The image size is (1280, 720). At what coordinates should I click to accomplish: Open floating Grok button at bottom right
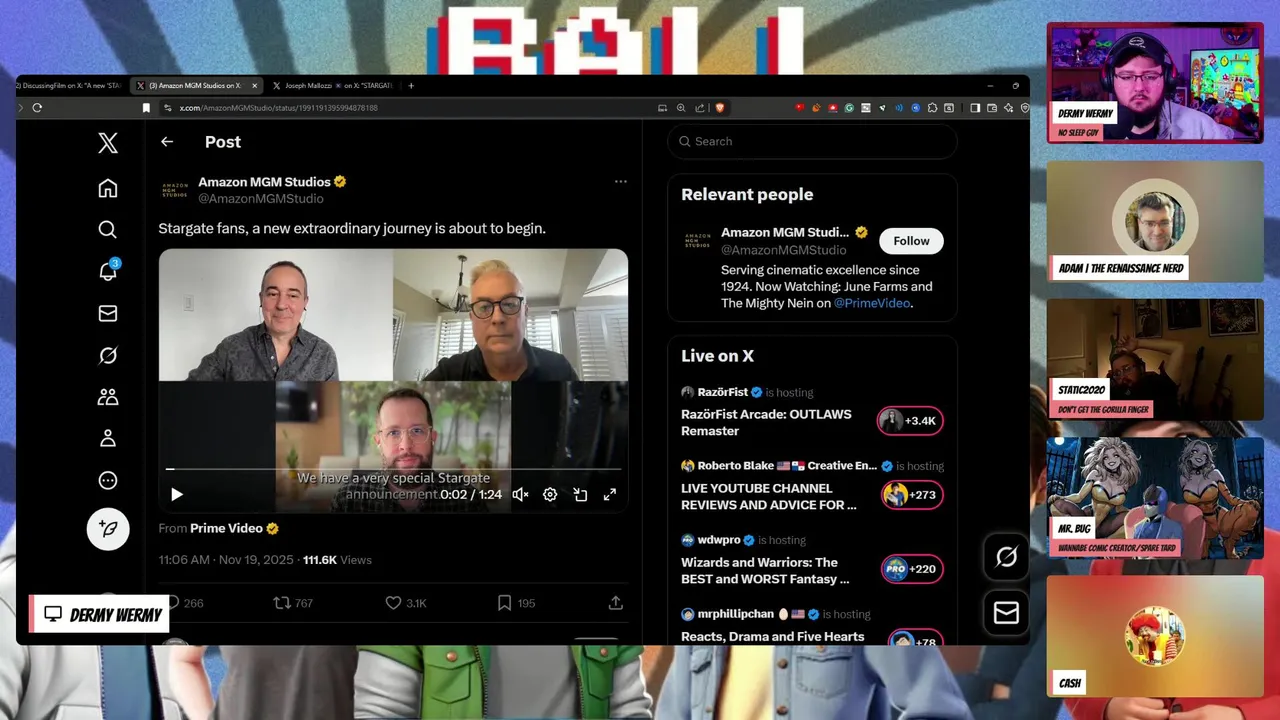tap(1006, 557)
